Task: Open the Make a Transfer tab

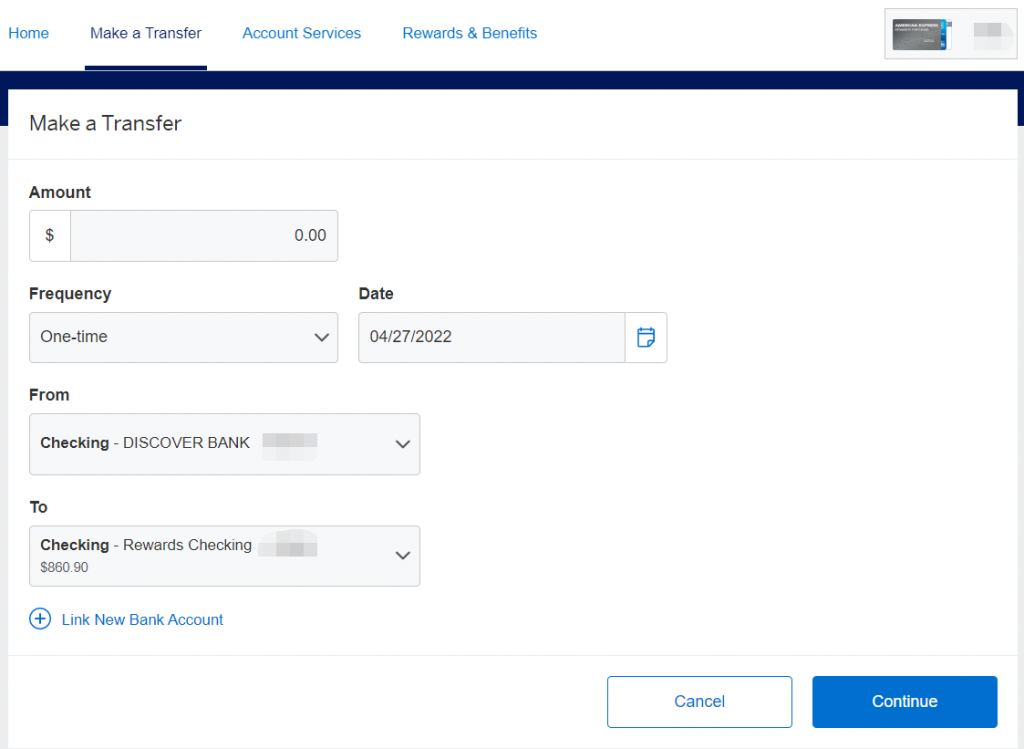Action: pos(146,33)
